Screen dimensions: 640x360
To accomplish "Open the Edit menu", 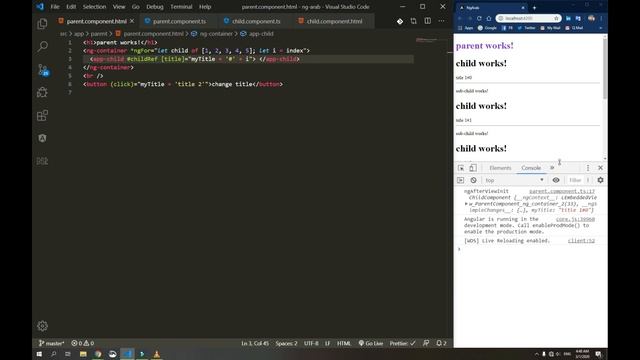I will tap(71, 7).
